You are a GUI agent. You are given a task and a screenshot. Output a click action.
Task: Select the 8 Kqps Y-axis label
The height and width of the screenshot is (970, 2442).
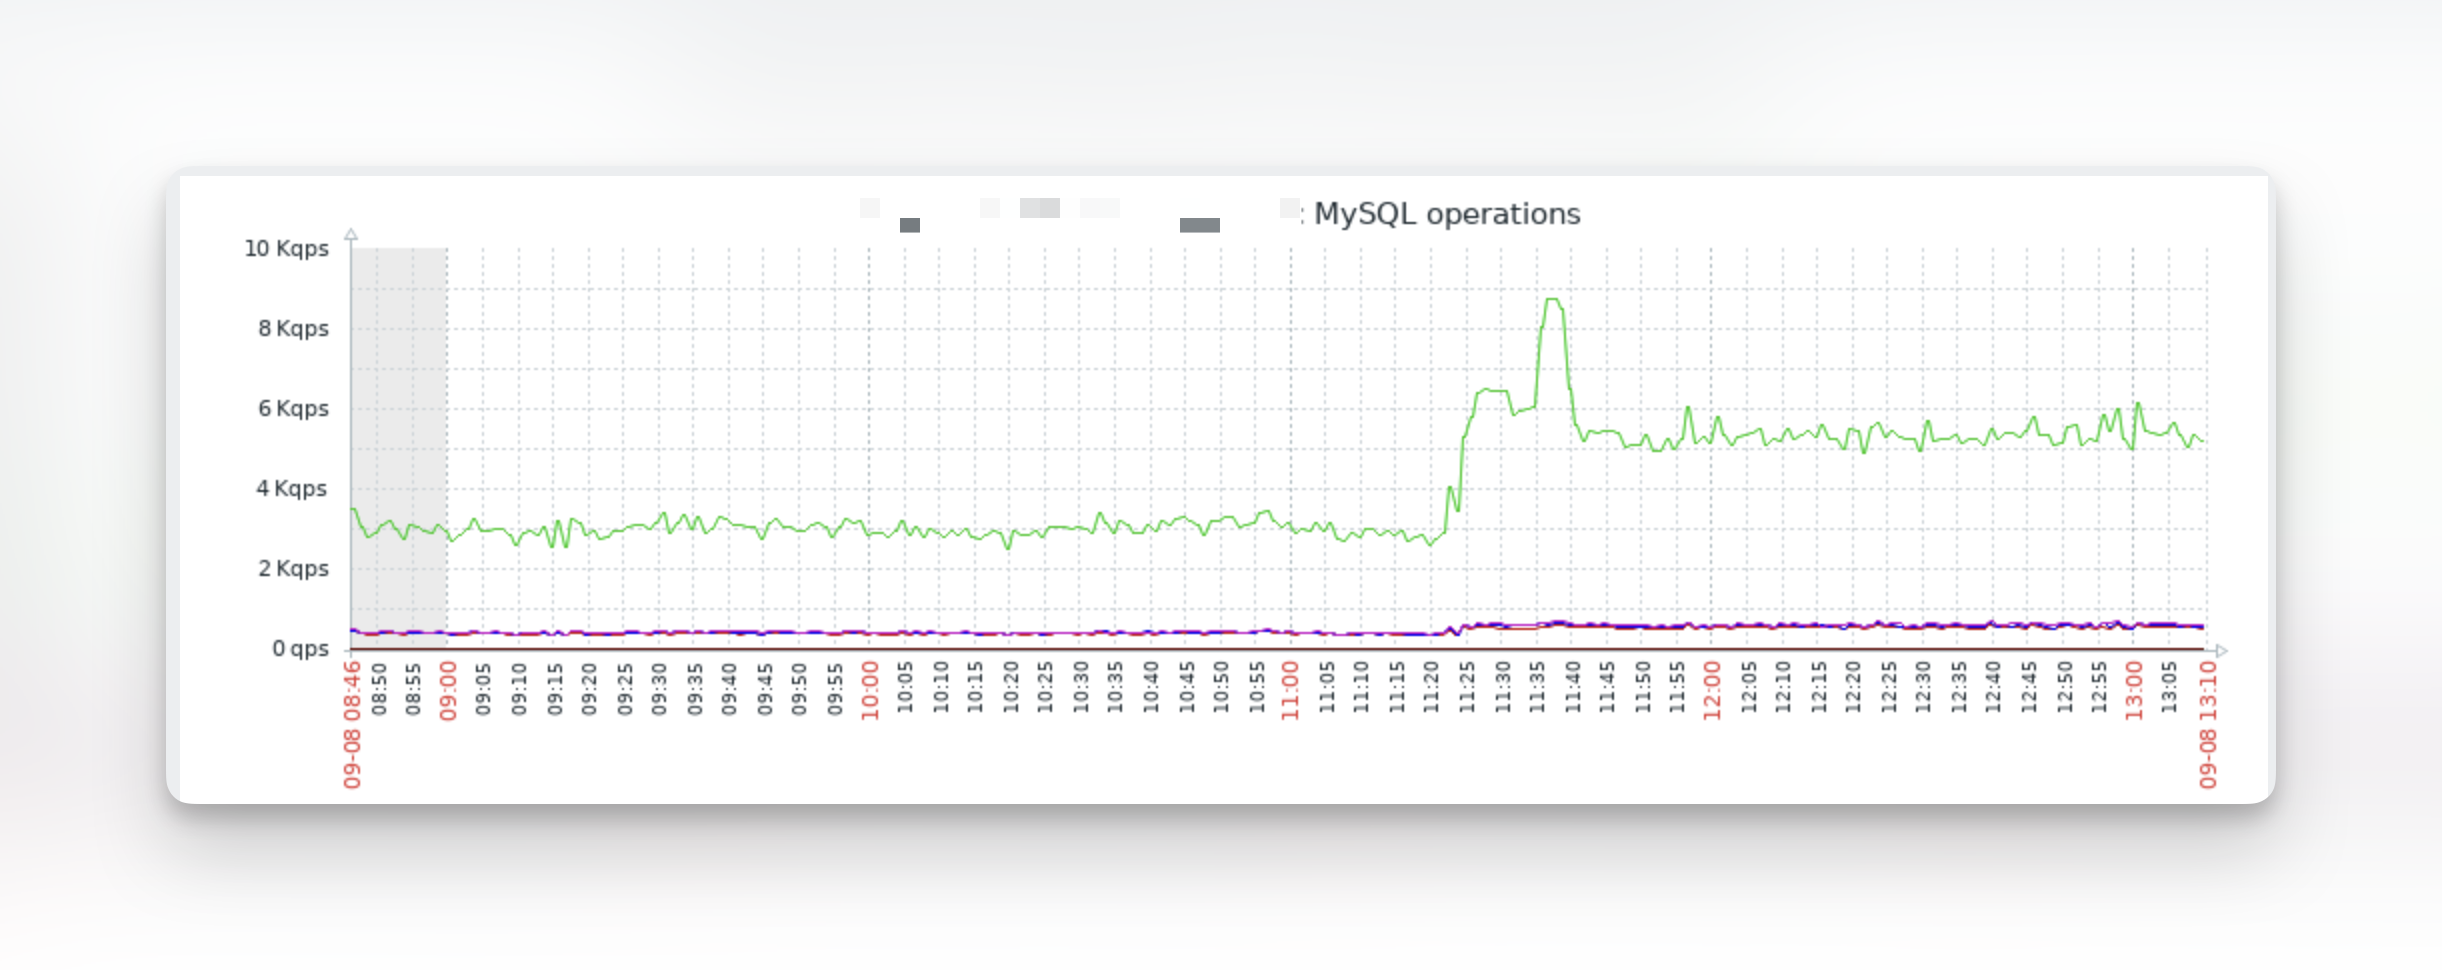pyautogui.click(x=293, y=329)
